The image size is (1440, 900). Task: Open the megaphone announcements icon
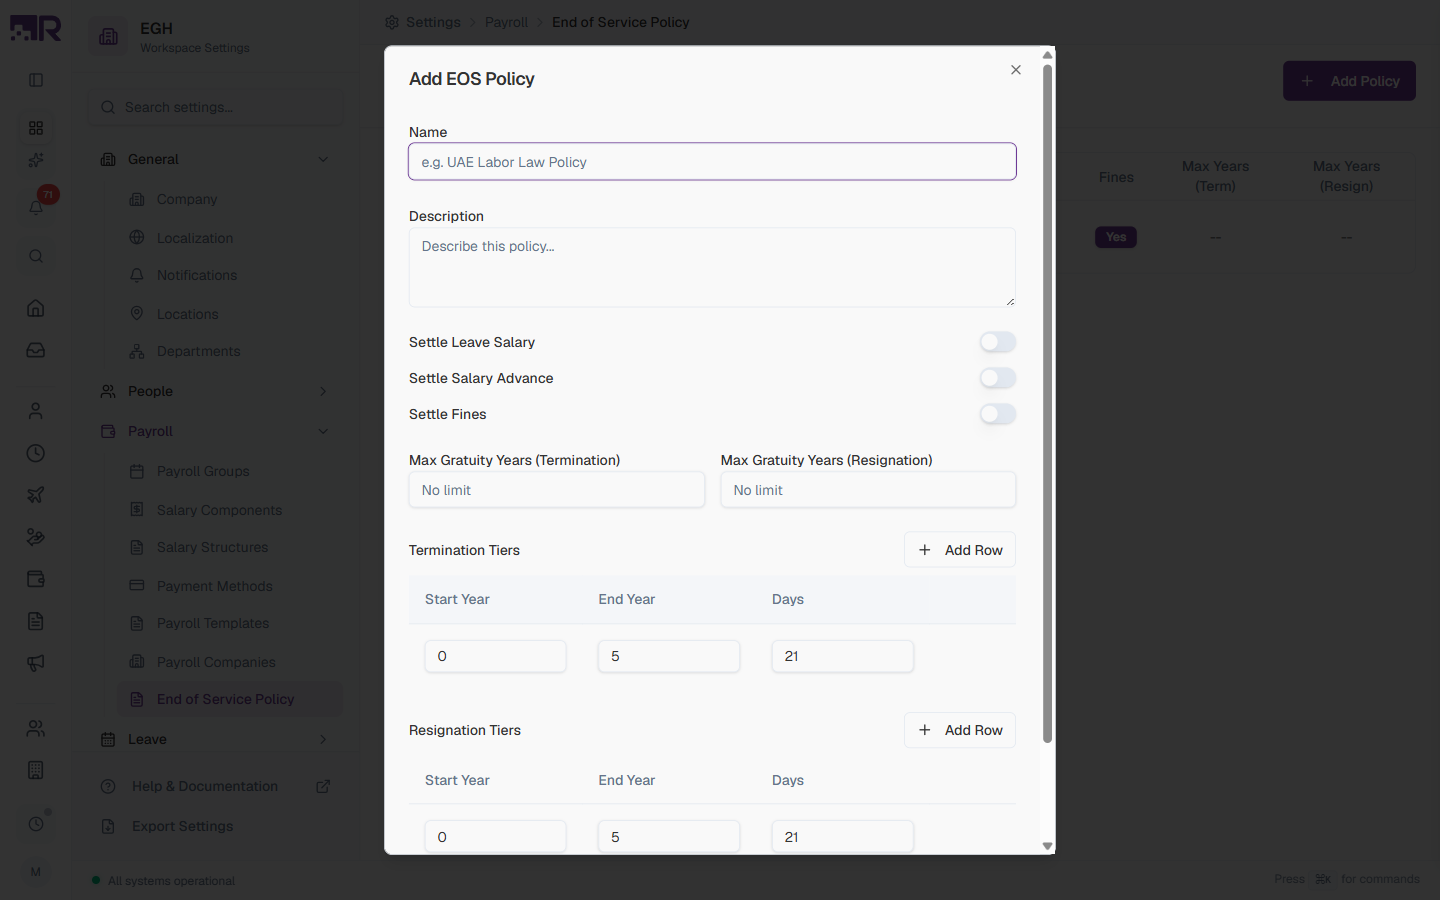coord(36,663)
